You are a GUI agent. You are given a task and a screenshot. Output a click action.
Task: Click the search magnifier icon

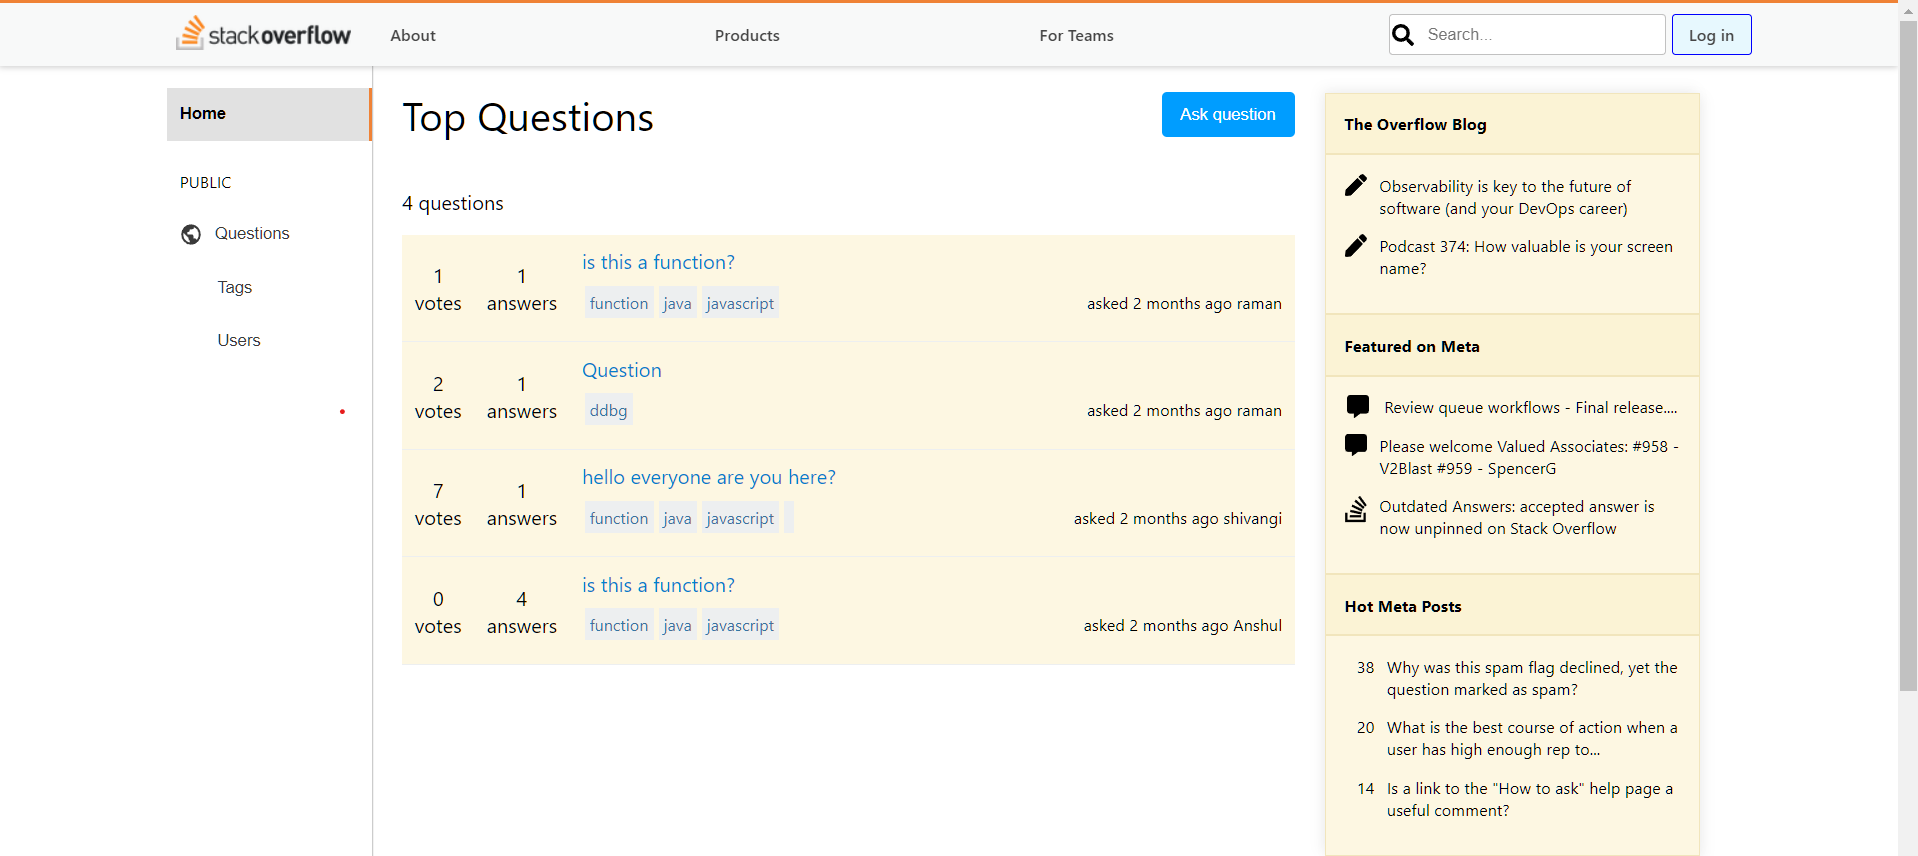[x=1403, y=35]
